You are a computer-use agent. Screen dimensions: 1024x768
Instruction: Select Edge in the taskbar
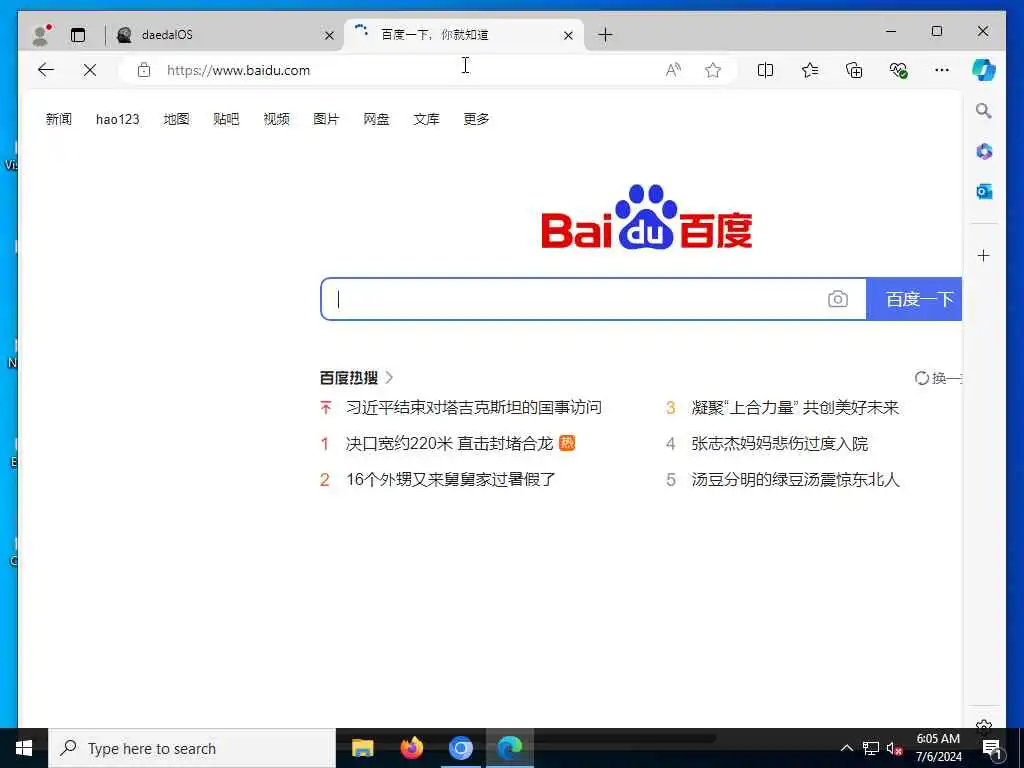[509, 748]
